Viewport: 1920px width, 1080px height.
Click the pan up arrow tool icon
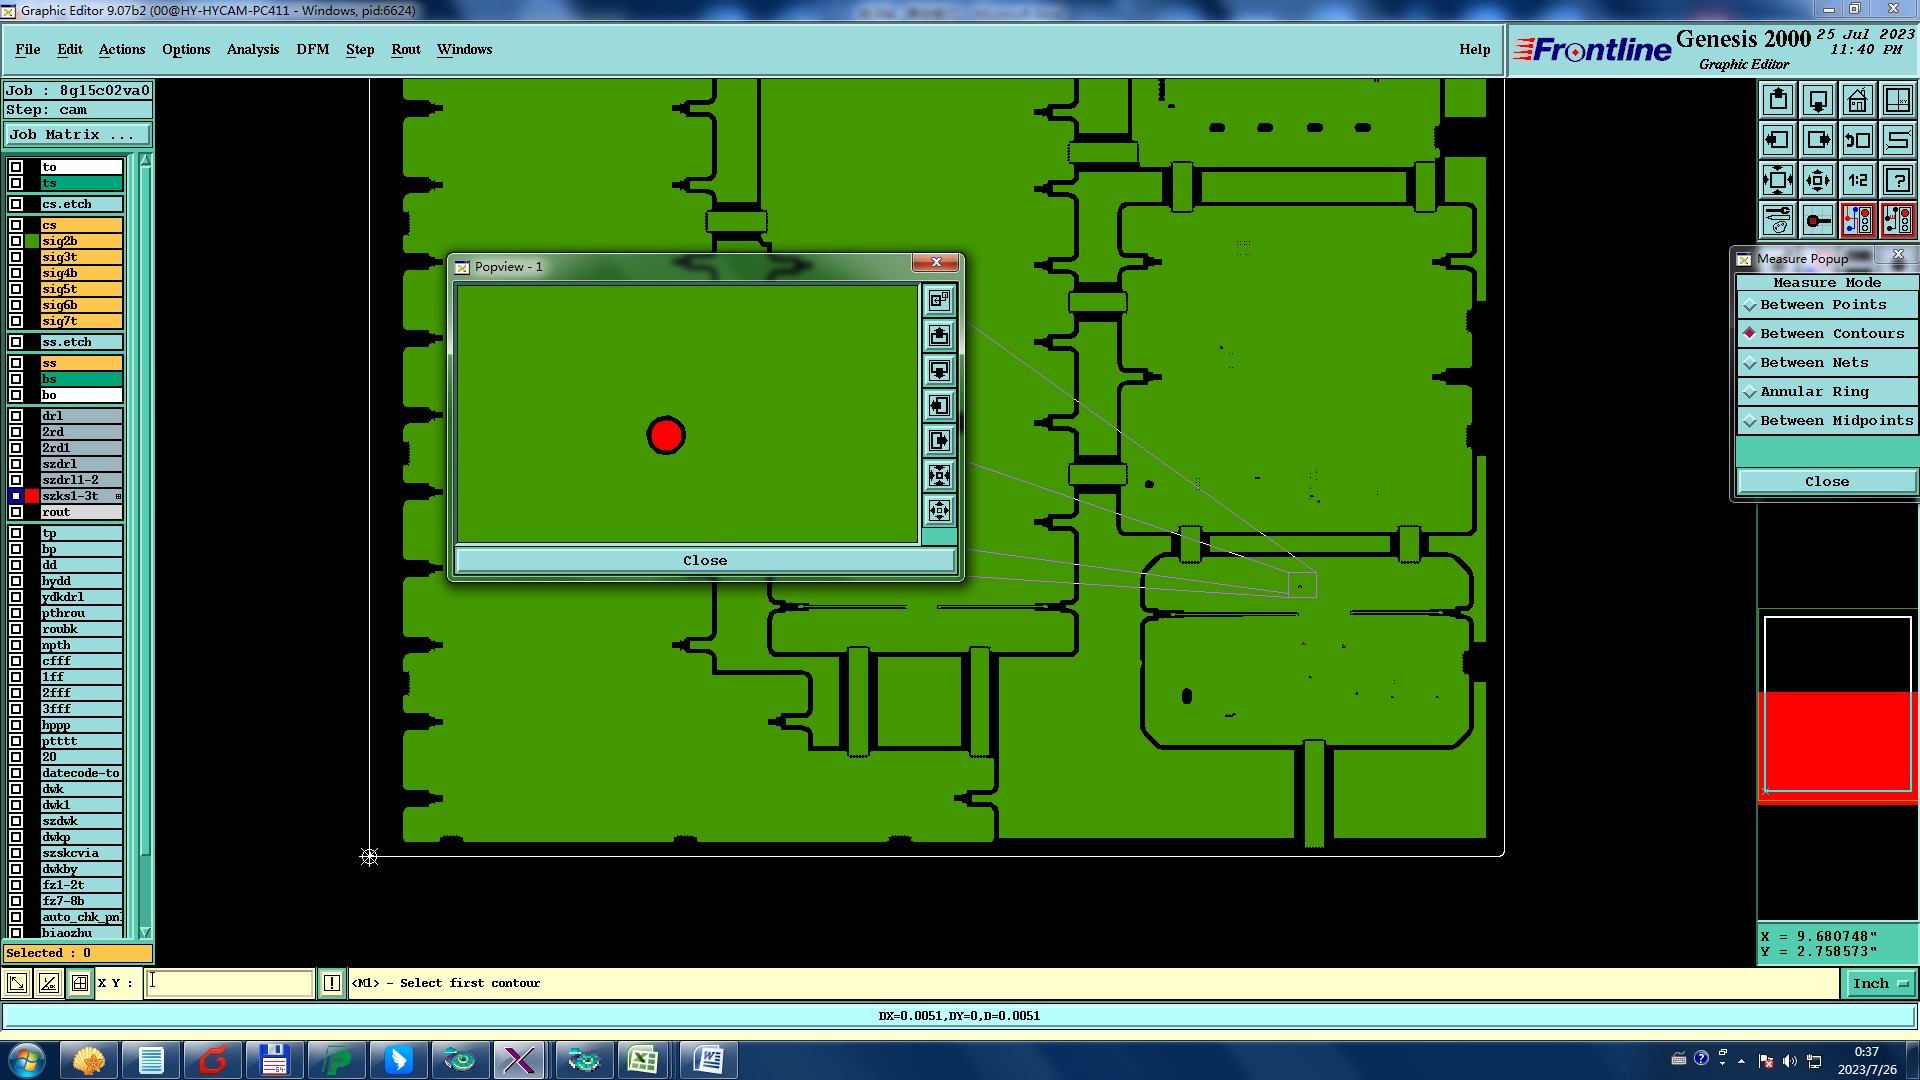1778,100
